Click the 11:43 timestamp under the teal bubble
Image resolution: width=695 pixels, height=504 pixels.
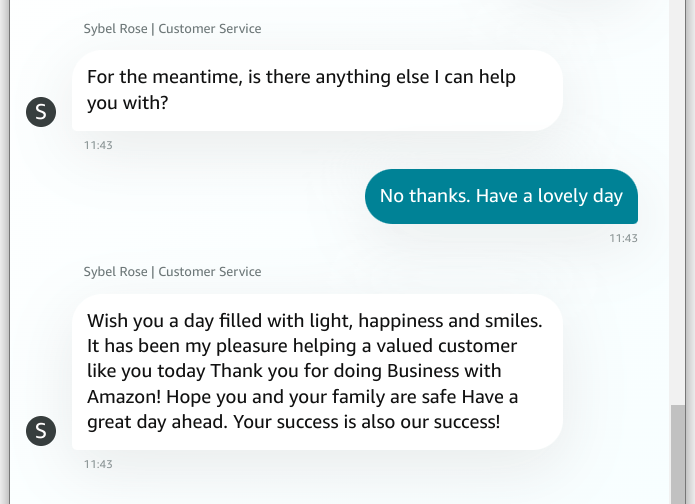(623, 238)
